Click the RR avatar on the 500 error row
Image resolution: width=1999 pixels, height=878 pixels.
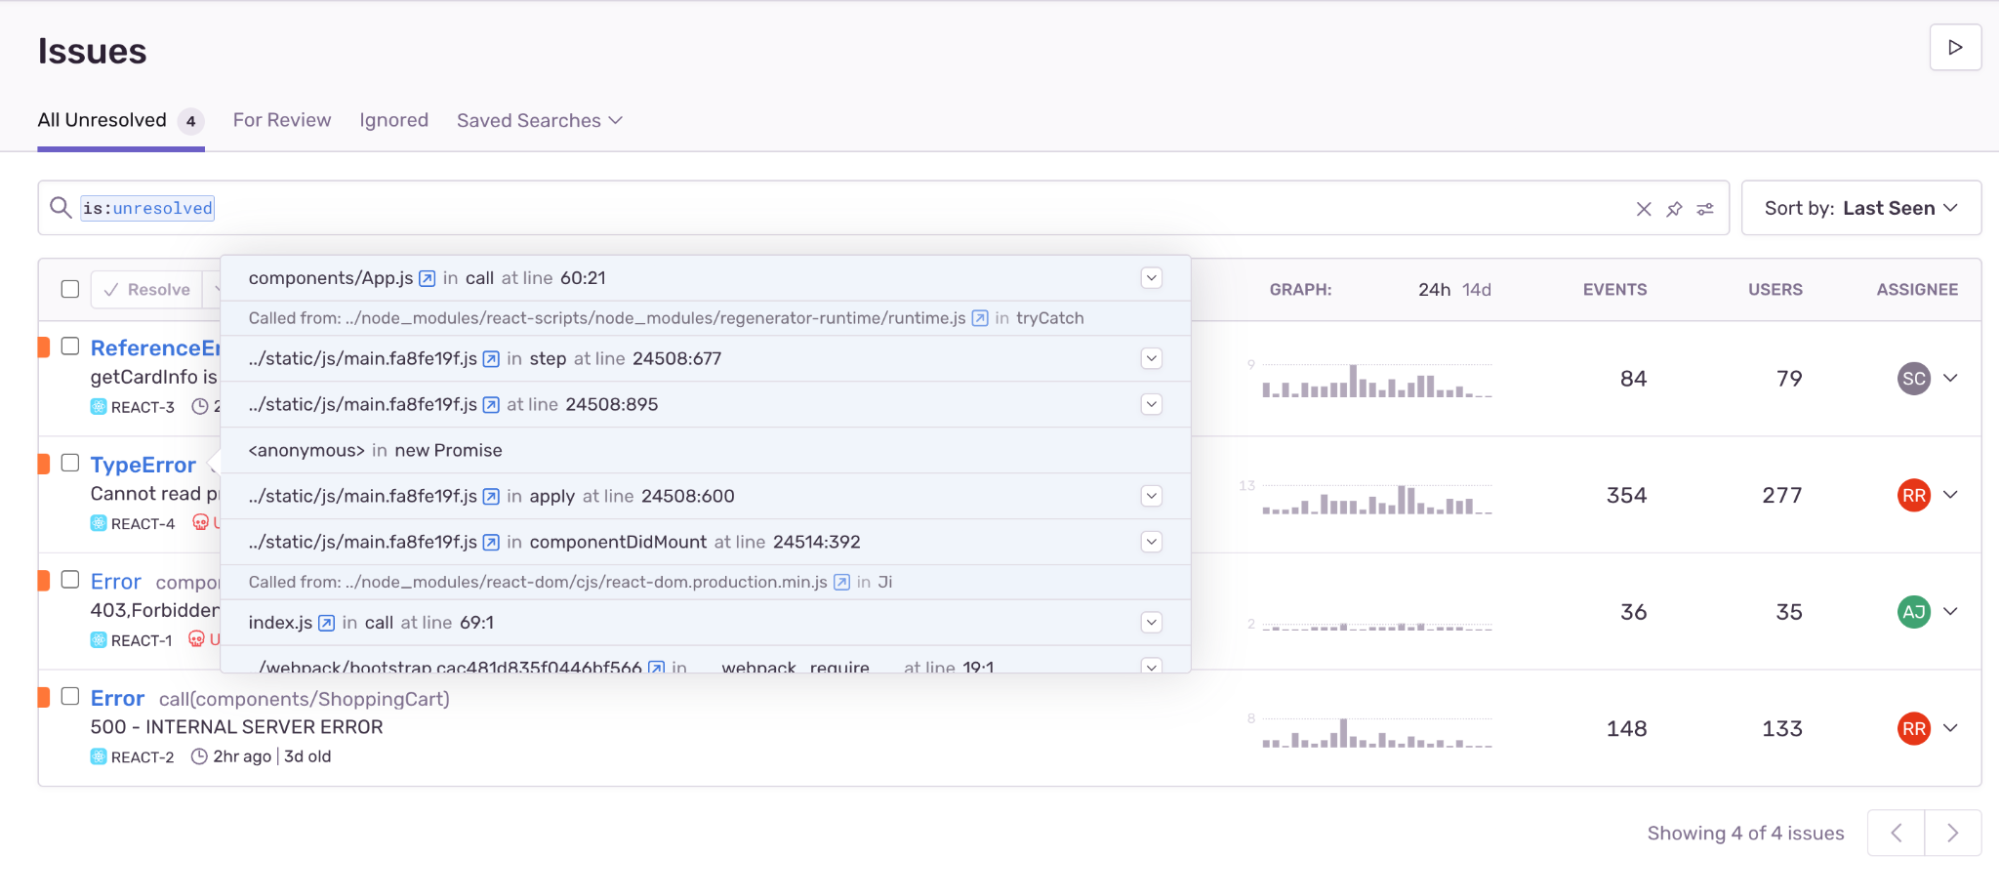(1914, 729)
